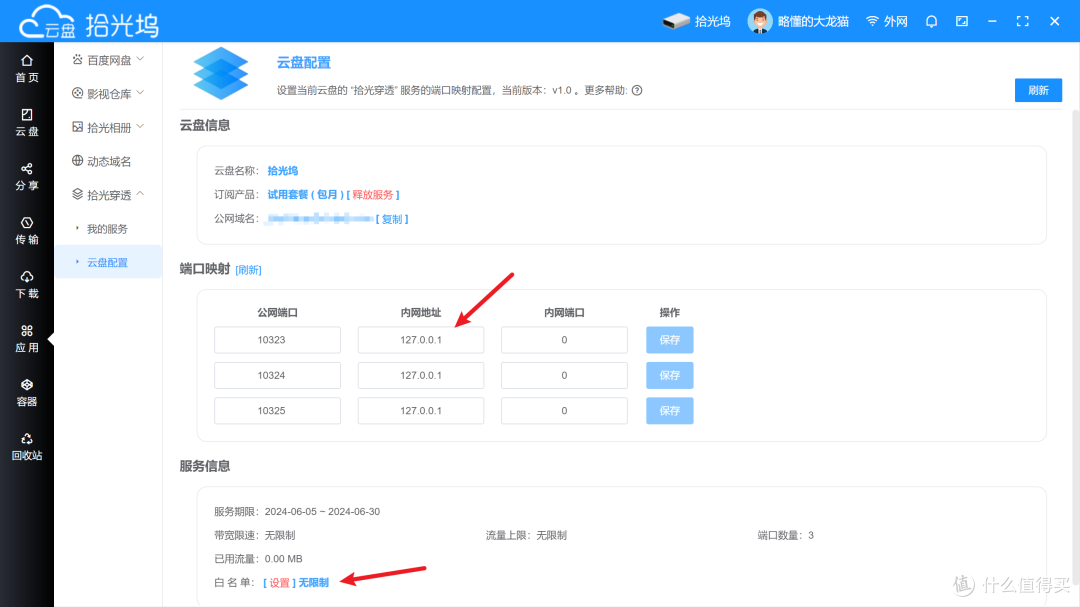Click the help question mark icon
This screenshot has width=1080, height=607.
tap(637, 90)
